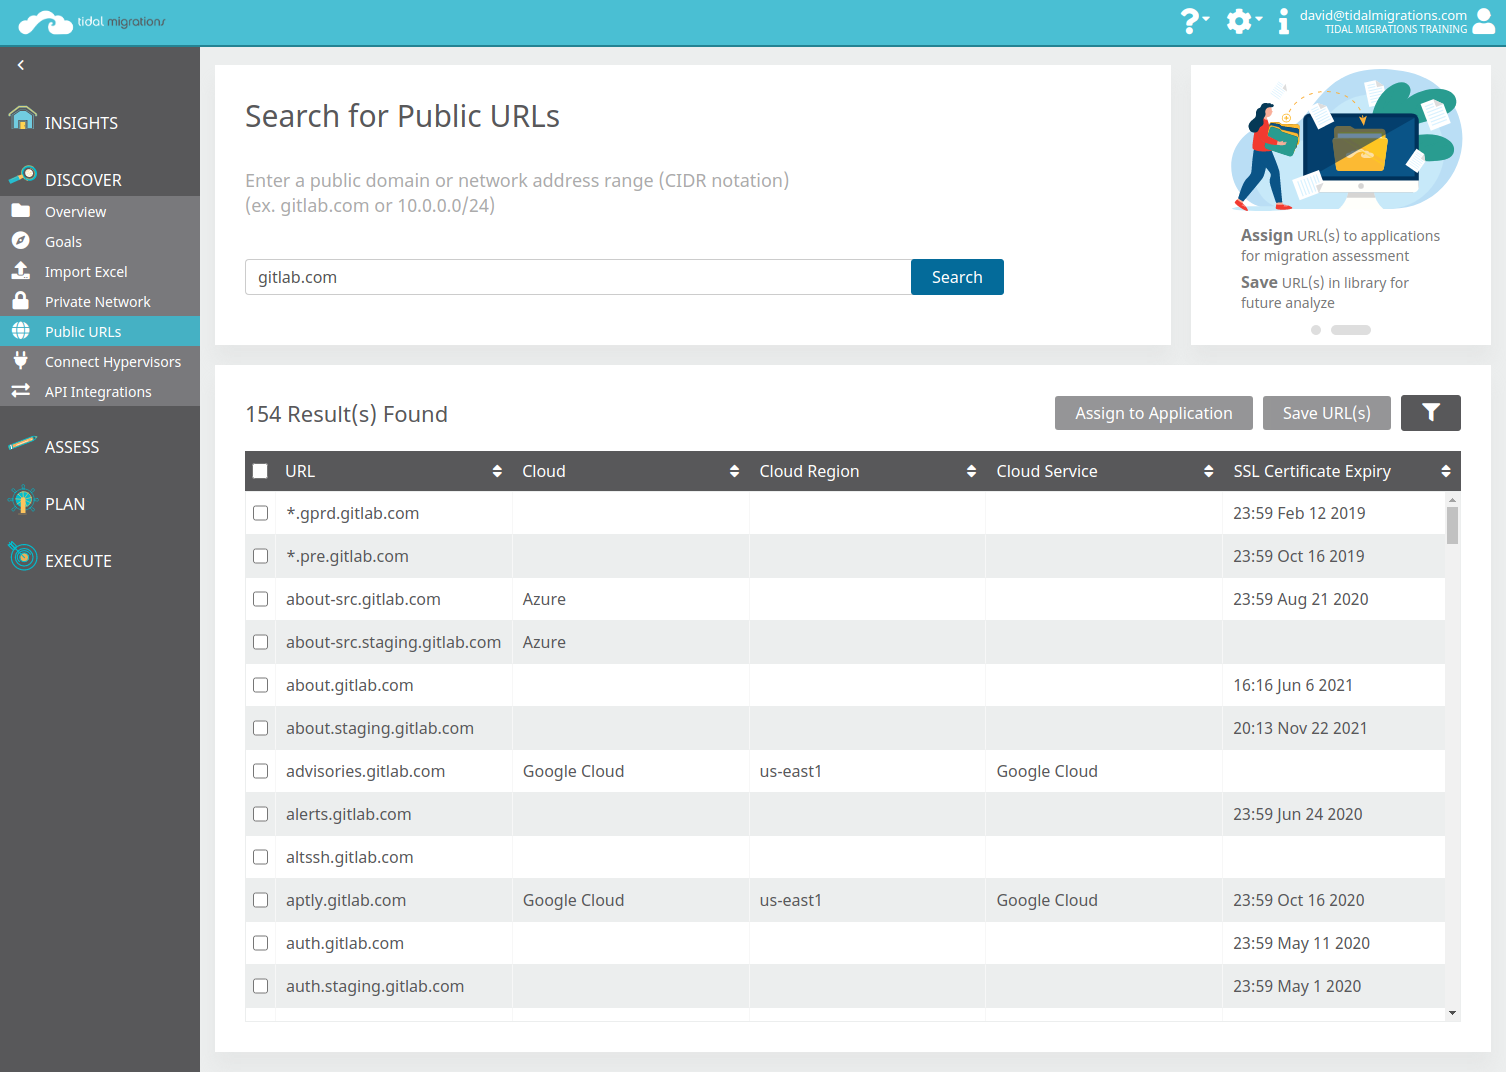Click the table scroll down arrow
The width and height of the screenshot is (1506, 1072).
tap(1452, 1013)
